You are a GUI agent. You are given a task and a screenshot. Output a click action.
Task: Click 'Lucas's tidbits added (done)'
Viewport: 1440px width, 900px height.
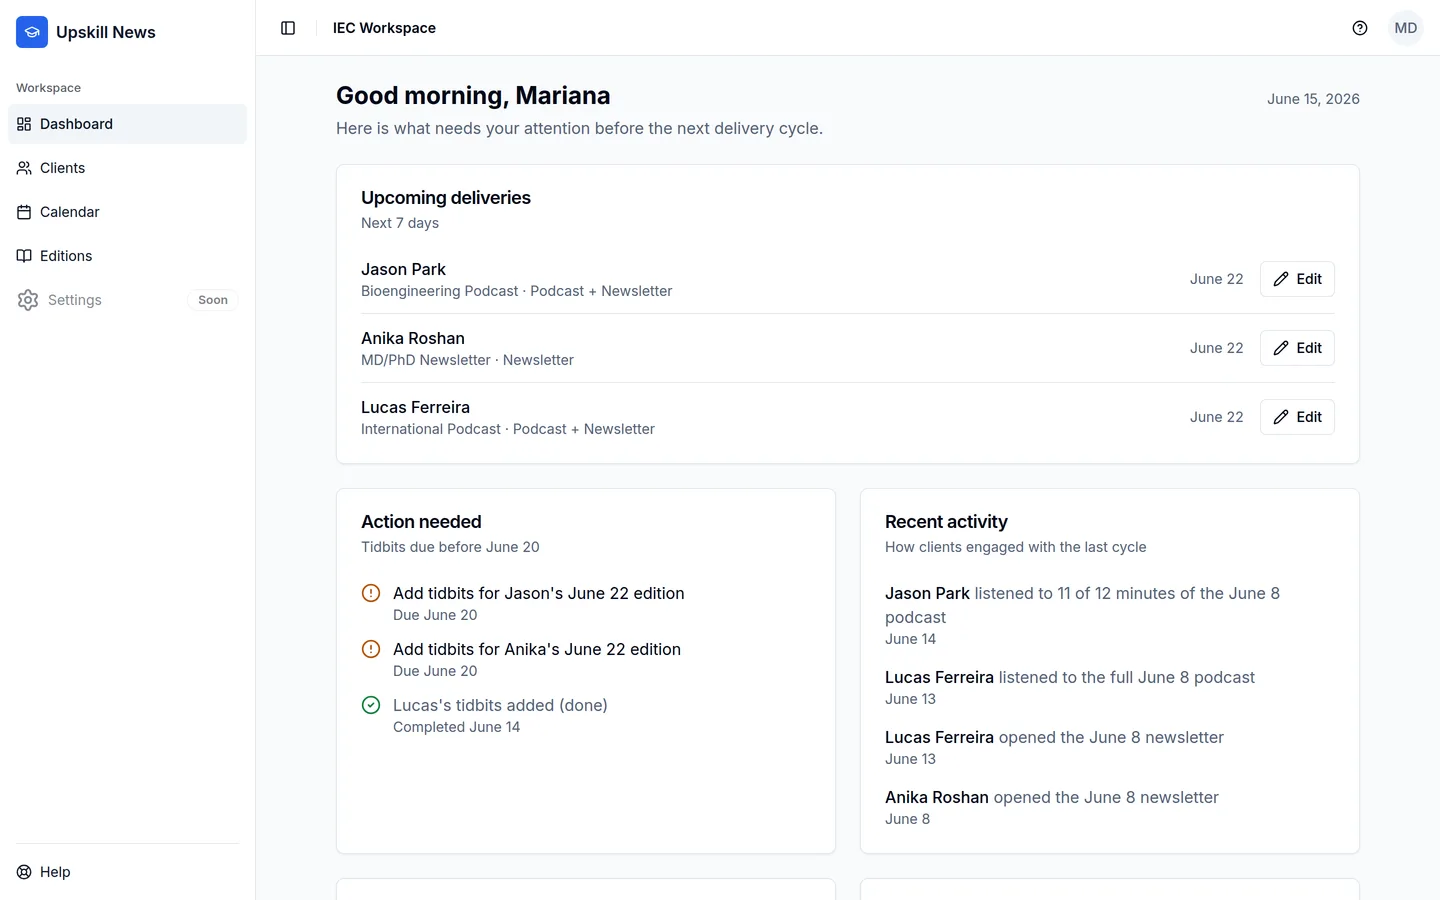click(x=500, y=705)
